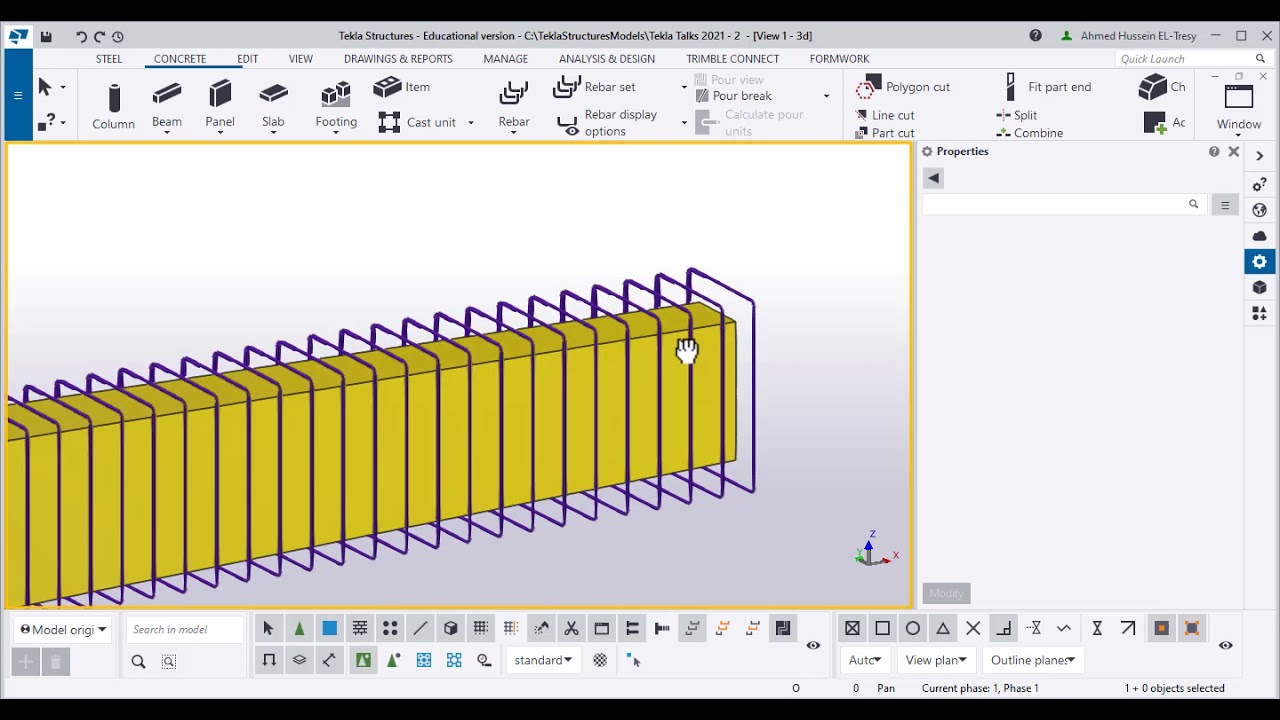1280x720 pixels.
Task: Click the Save icon in title bar
Action: tap(46, 36)
